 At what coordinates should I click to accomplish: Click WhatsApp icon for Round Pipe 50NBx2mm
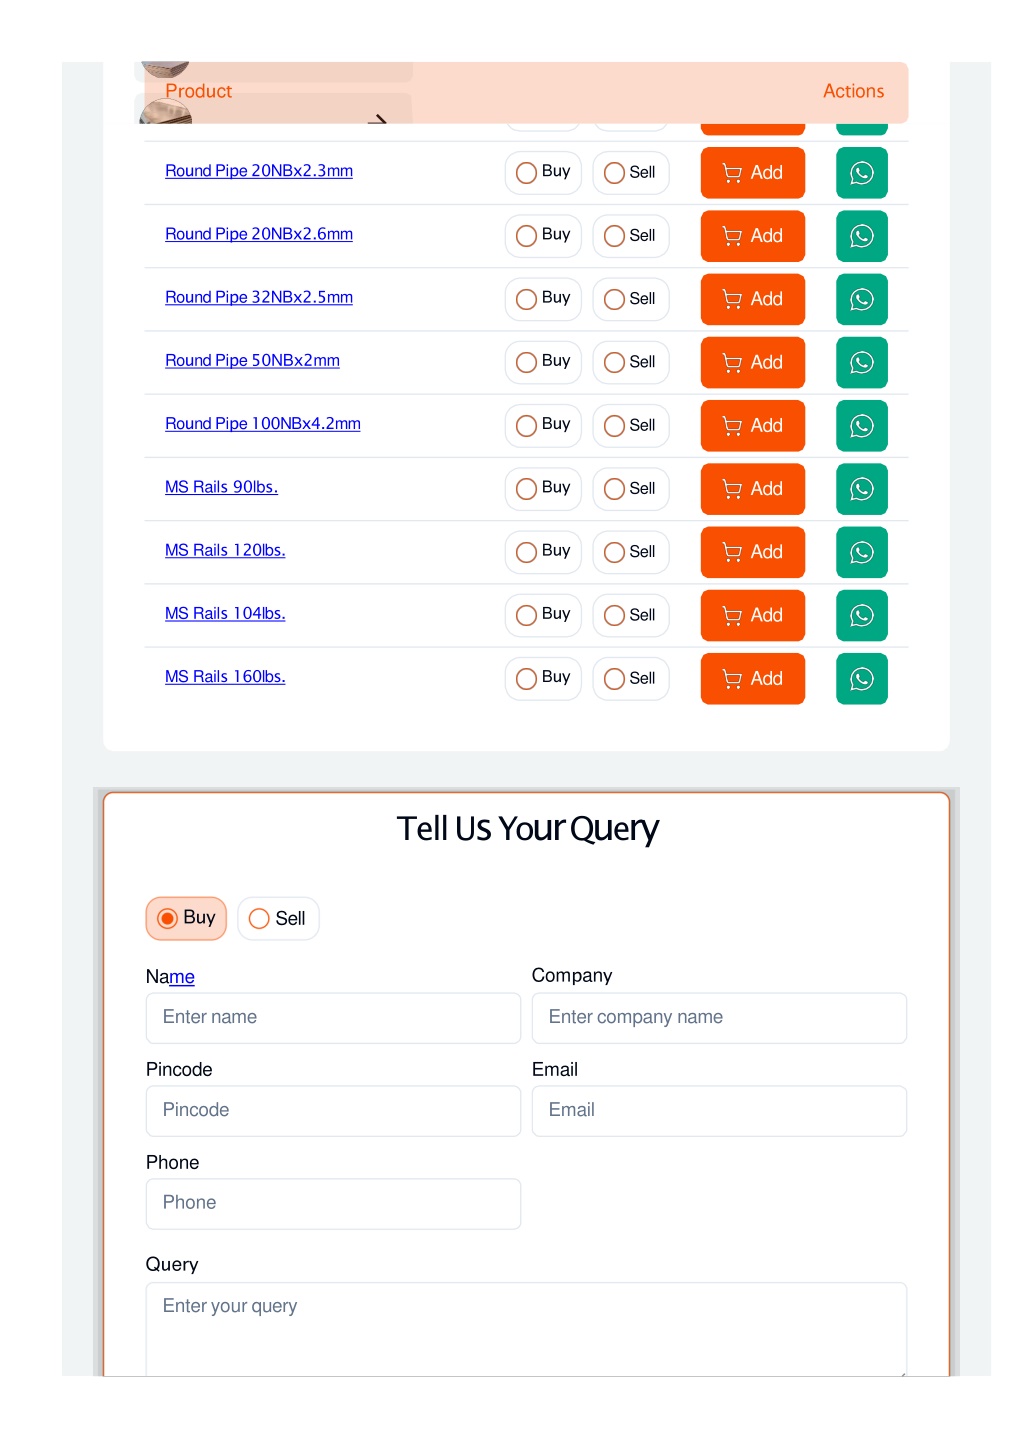(861, 362)
